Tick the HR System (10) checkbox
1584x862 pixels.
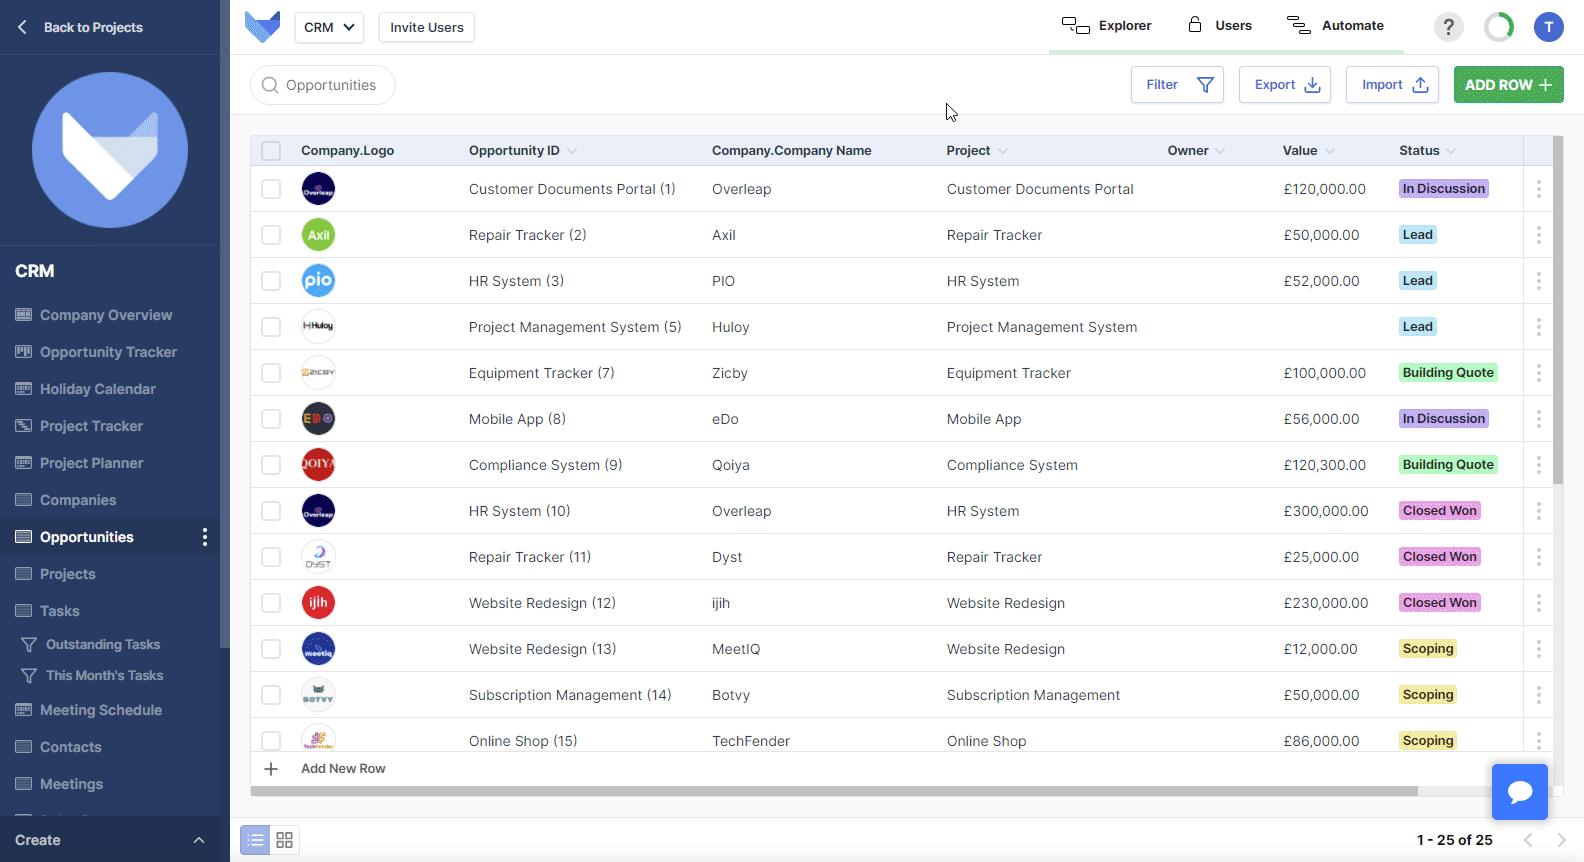(271, 511)
